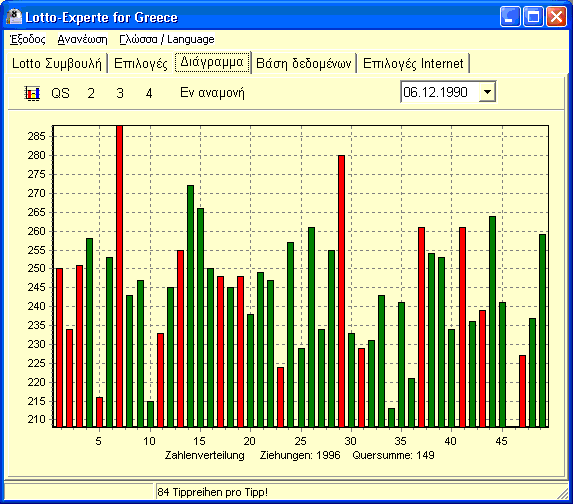Select the QS chart mode
The image size is (576, 504).
(60, 93)
